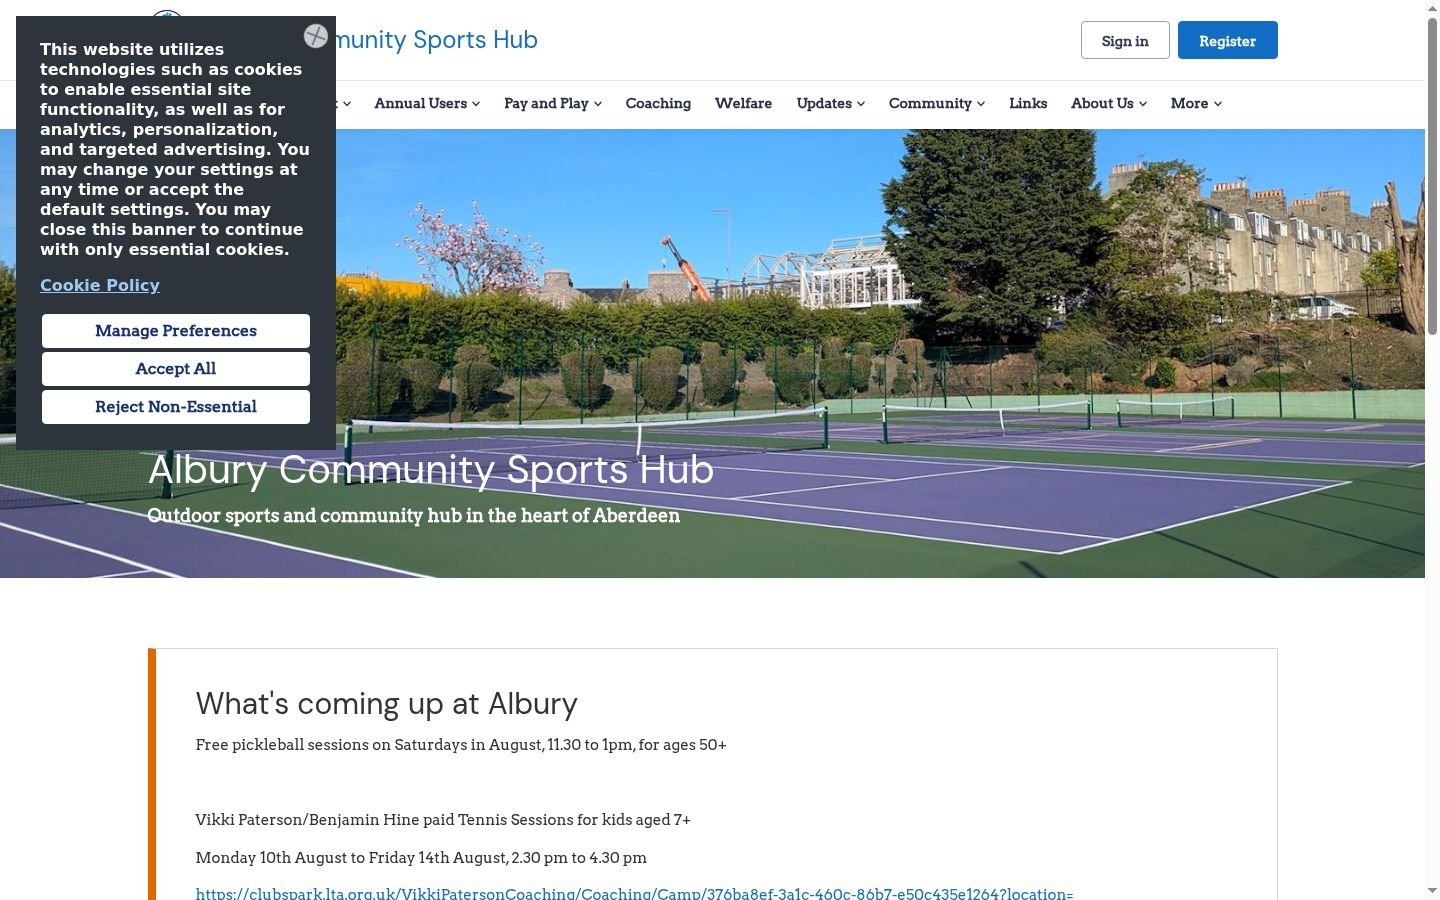Click the scrollbar down arrow
This screenshot has height=900, width=1440.
click(1432, 891)
